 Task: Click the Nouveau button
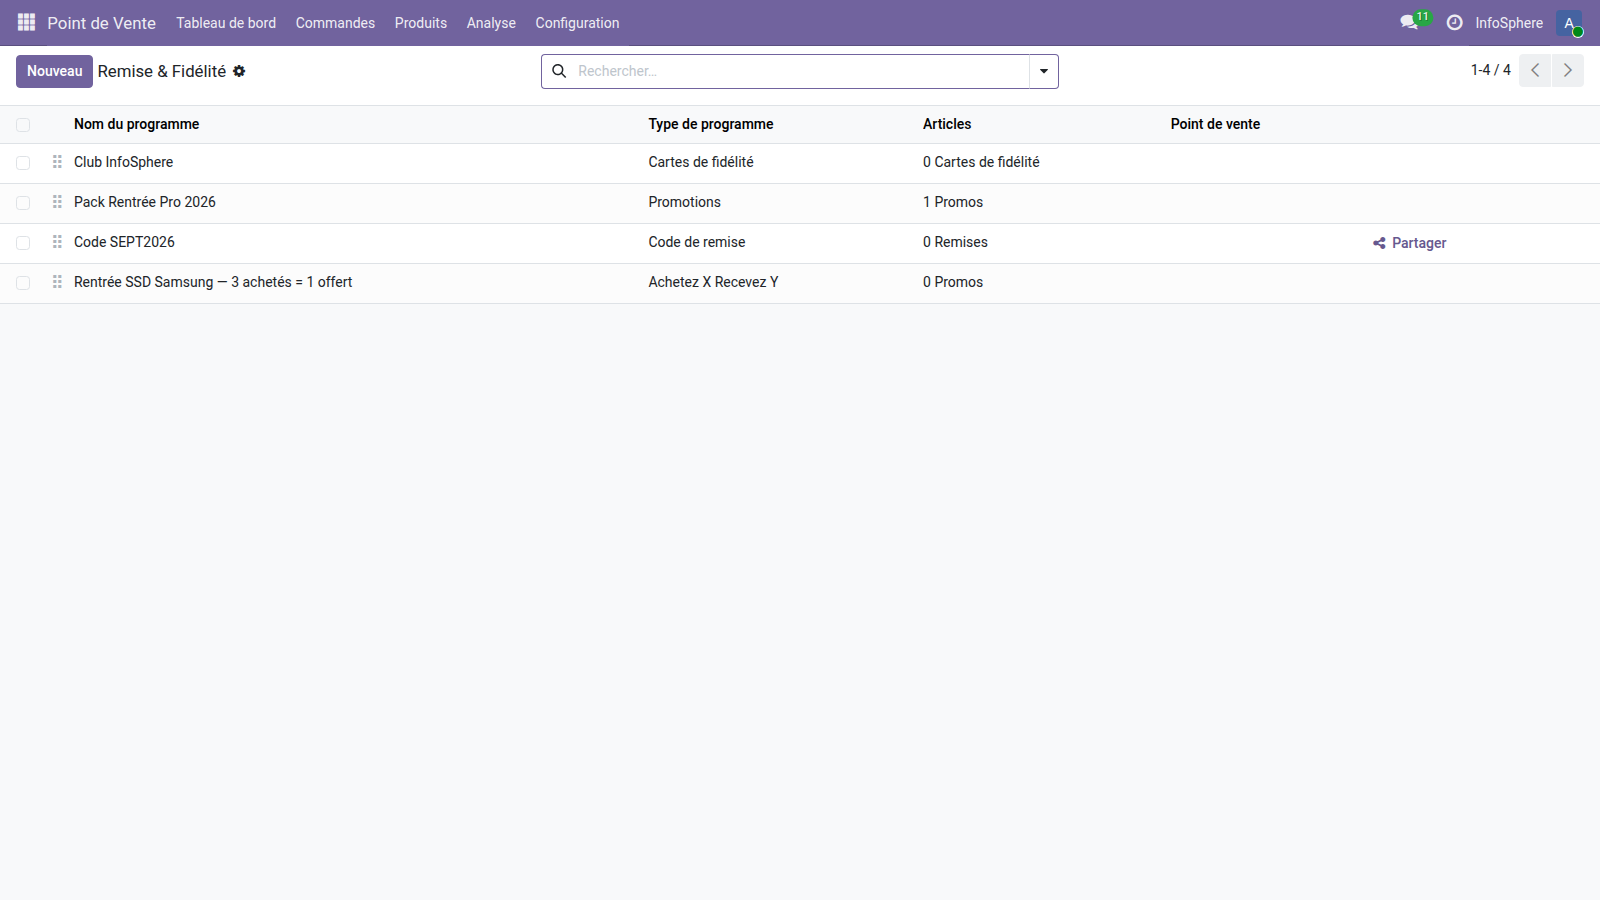coord(54,71)
